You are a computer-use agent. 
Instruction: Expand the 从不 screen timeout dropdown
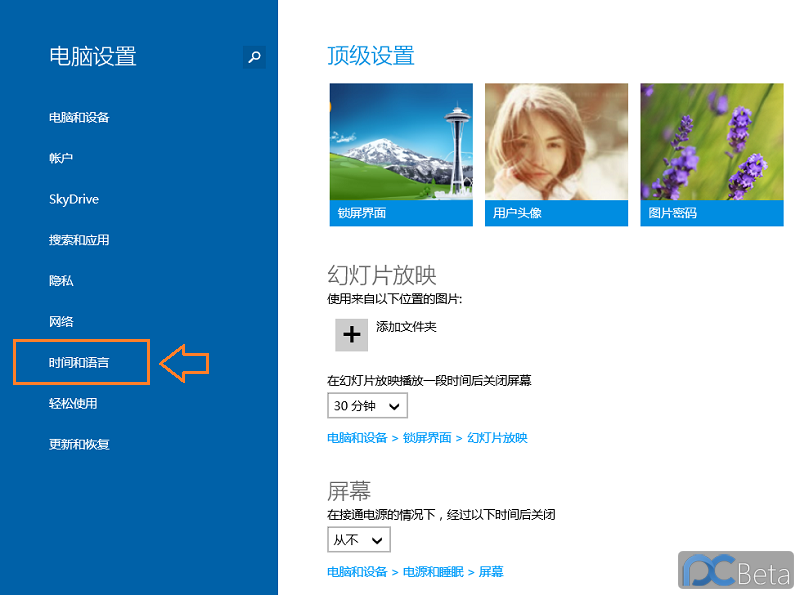coord(359,539)
